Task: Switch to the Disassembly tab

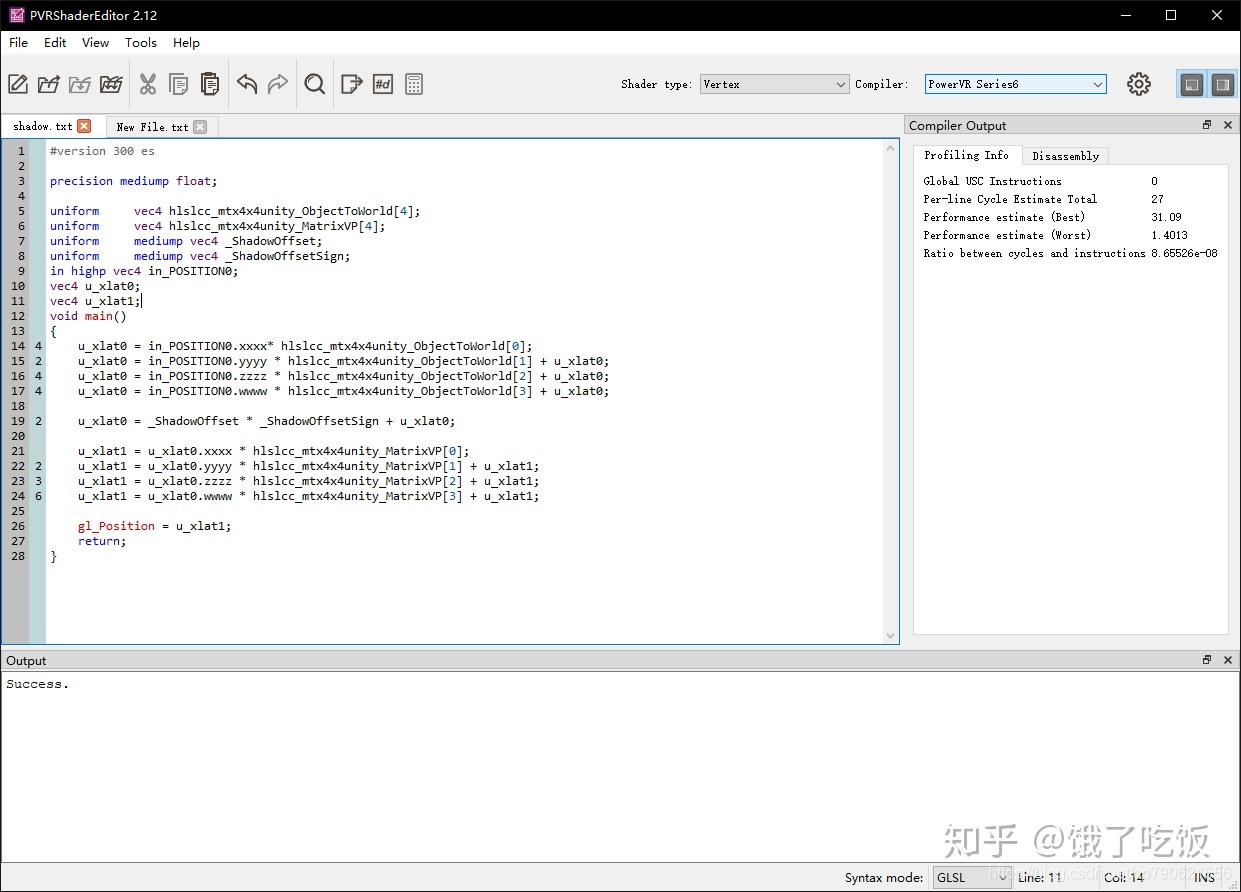Action: click(x=1065, y=156)
